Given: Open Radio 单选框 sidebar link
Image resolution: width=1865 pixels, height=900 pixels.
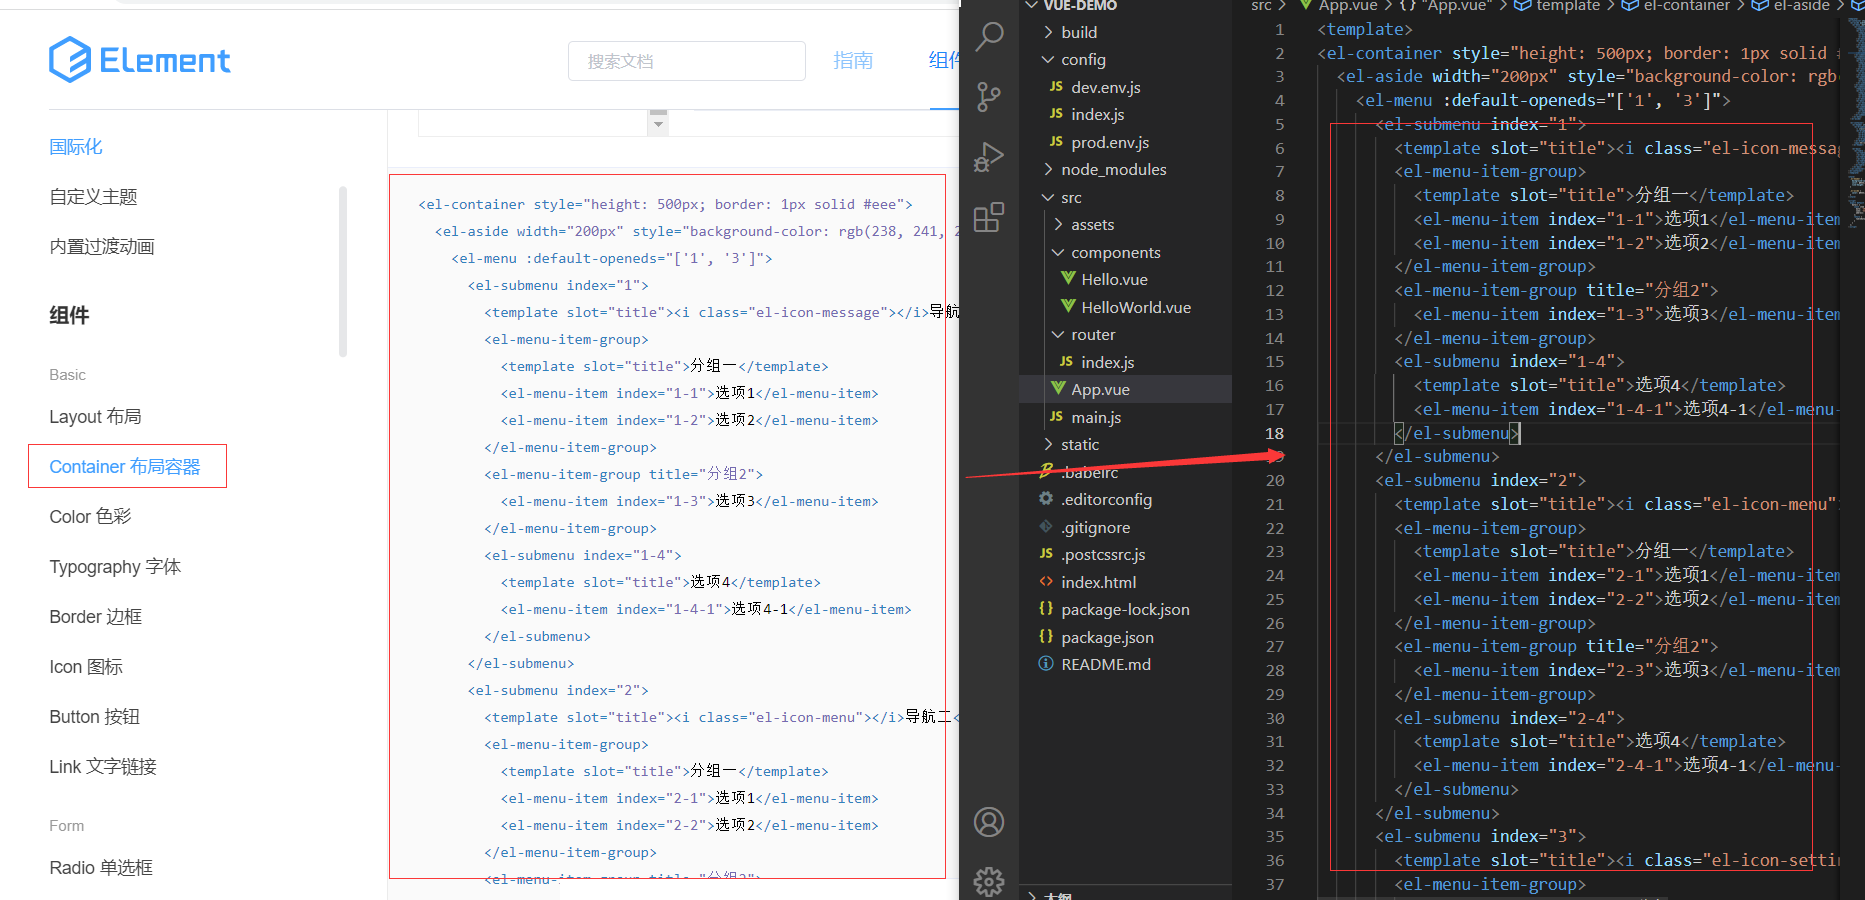Looking at the screenshot, I should tap(101, 868).
